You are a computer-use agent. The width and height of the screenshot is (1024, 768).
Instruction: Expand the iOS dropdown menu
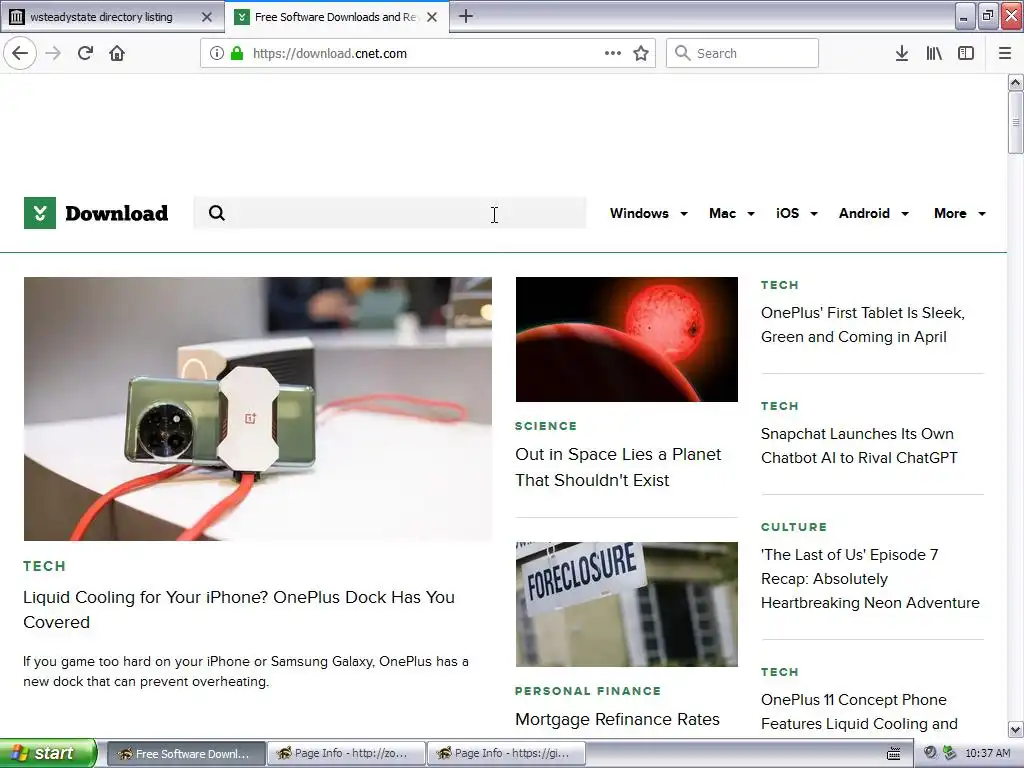(x=797, y=213)
